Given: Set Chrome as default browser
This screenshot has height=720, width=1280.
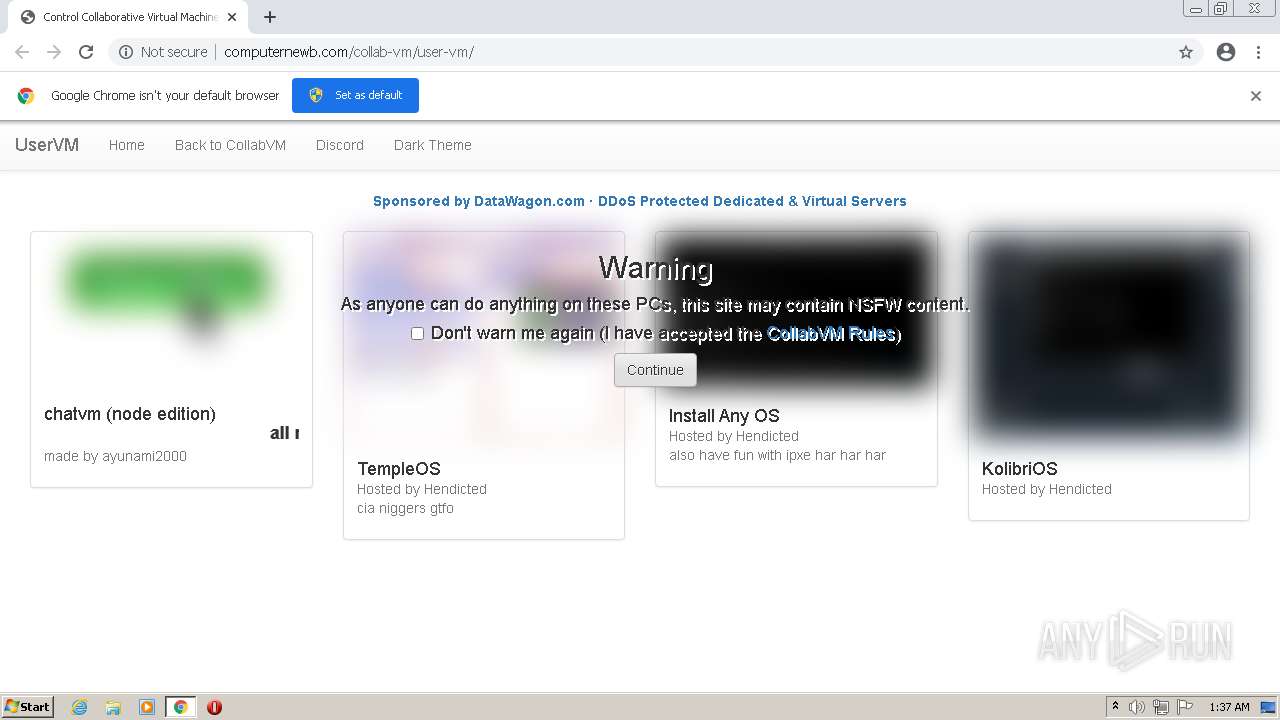Looking at the screenshot, I should pyautogui.click(x=355, y=95).
